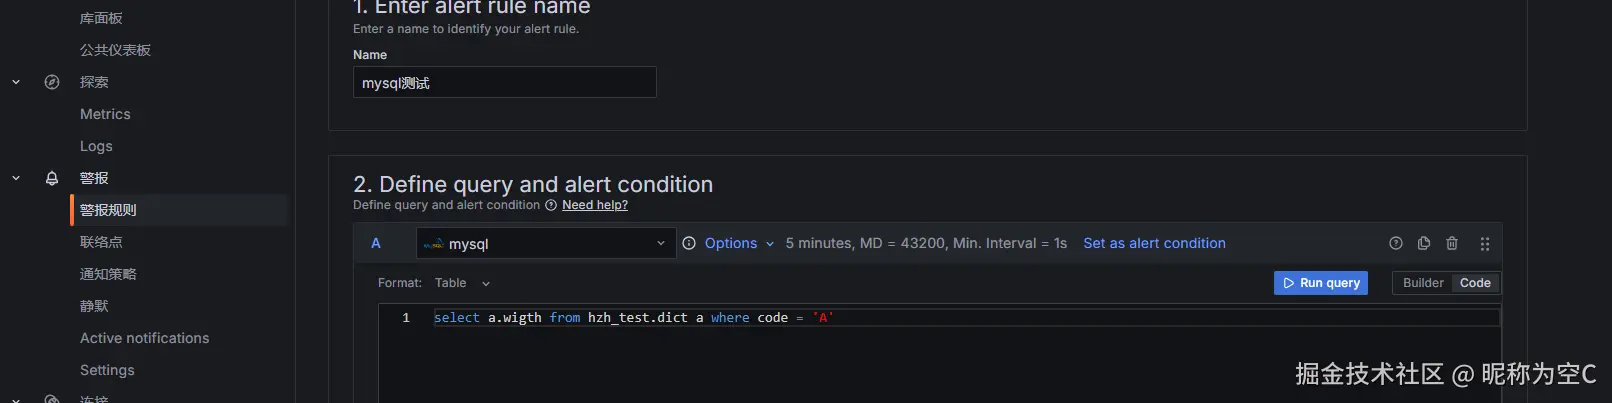This screenshot has height=403, width=1612.
Task: Click the Run query button
Action: click(x=1321, y=283)
